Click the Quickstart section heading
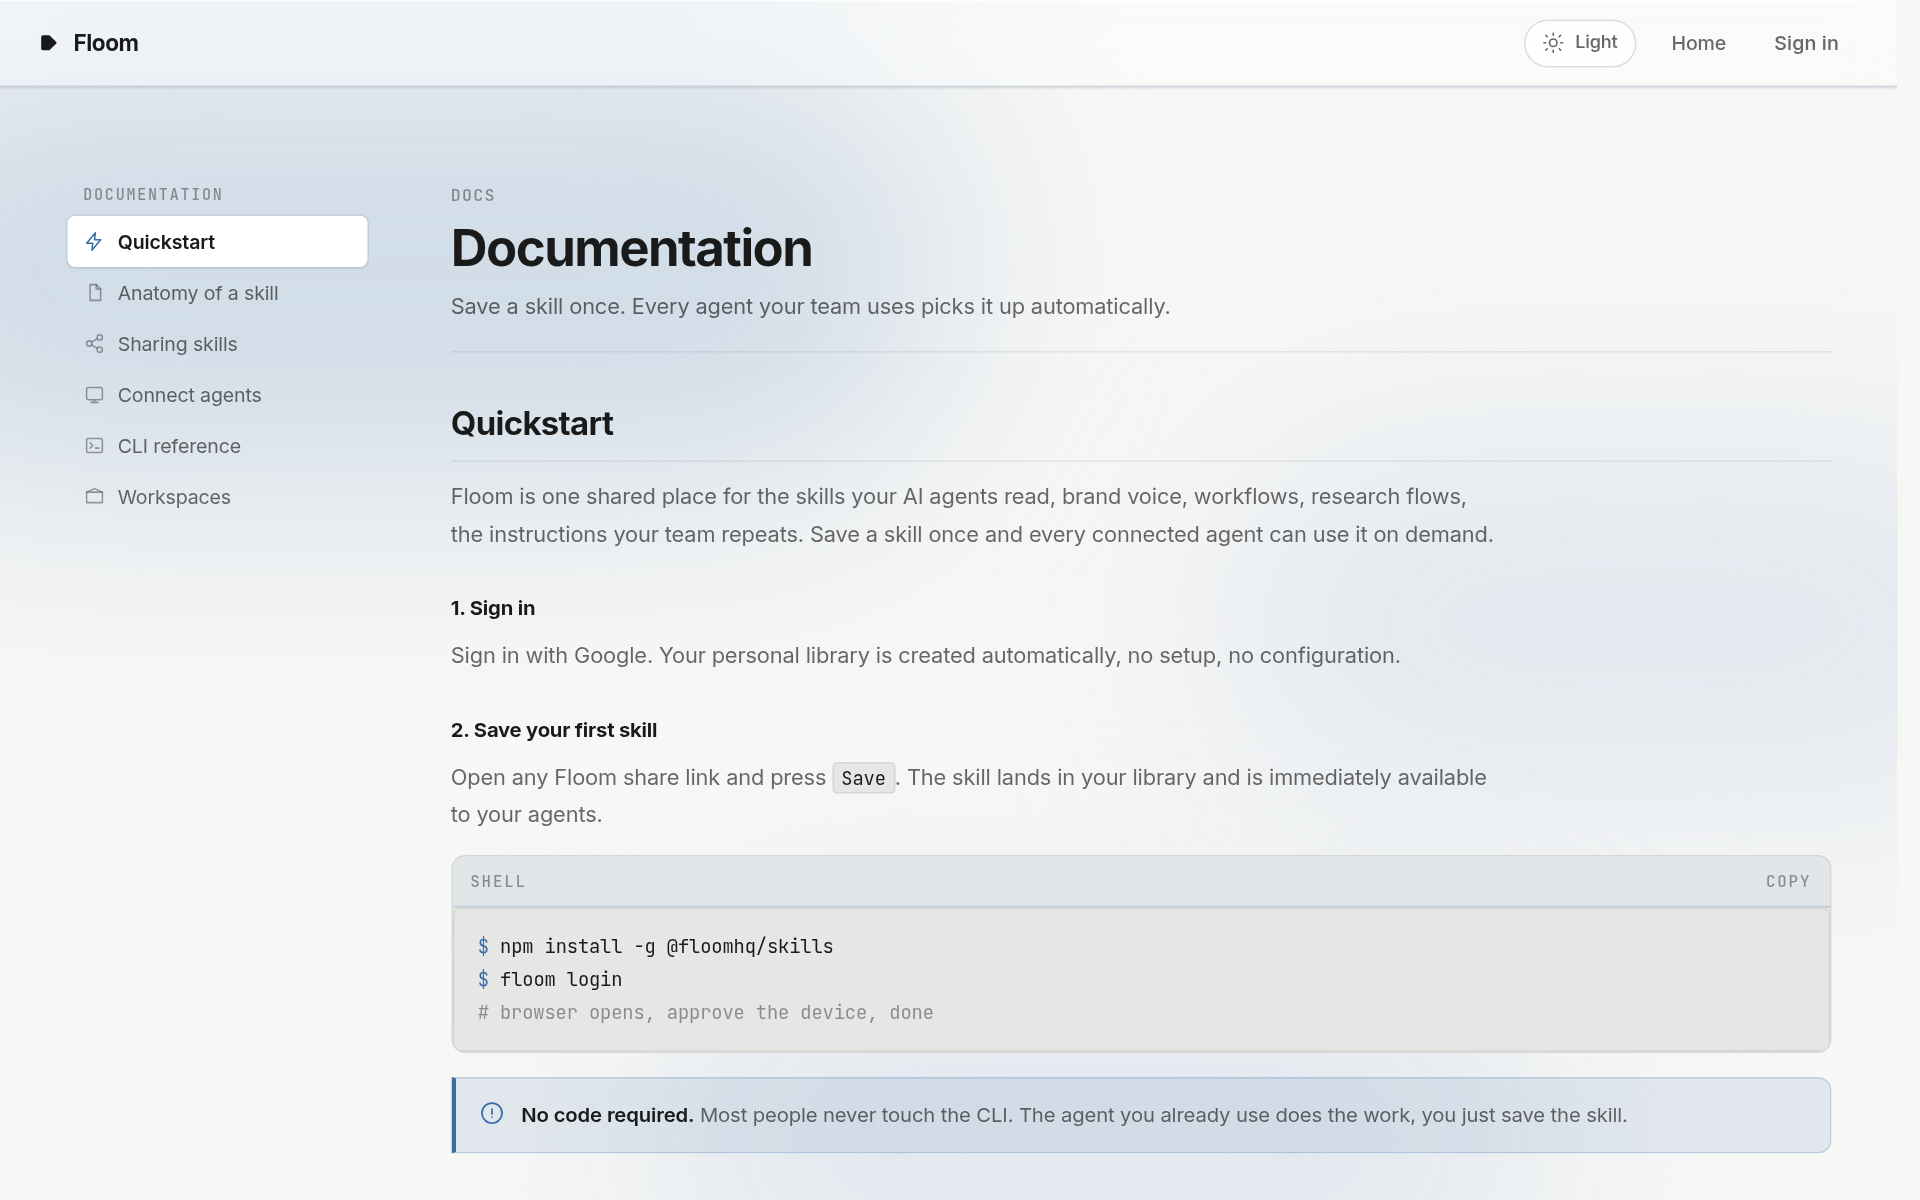 coord(532,423)
